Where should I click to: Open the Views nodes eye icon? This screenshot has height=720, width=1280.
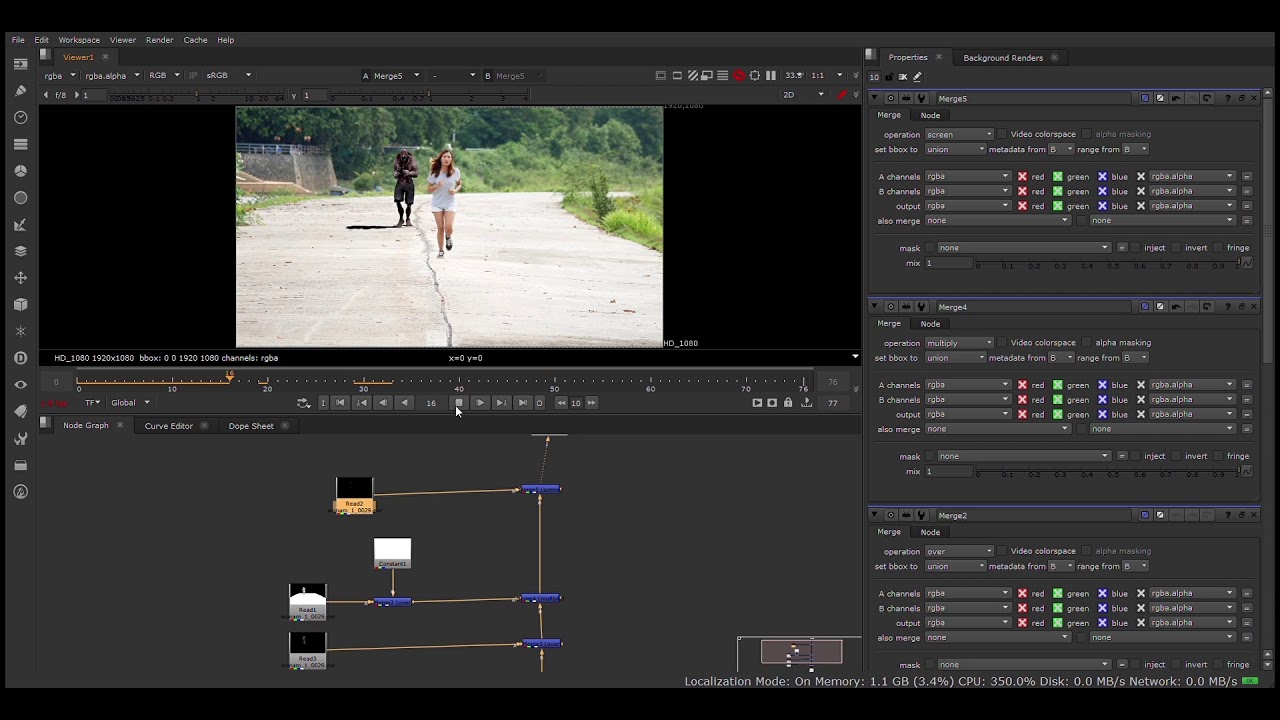[x=20, y=384]
